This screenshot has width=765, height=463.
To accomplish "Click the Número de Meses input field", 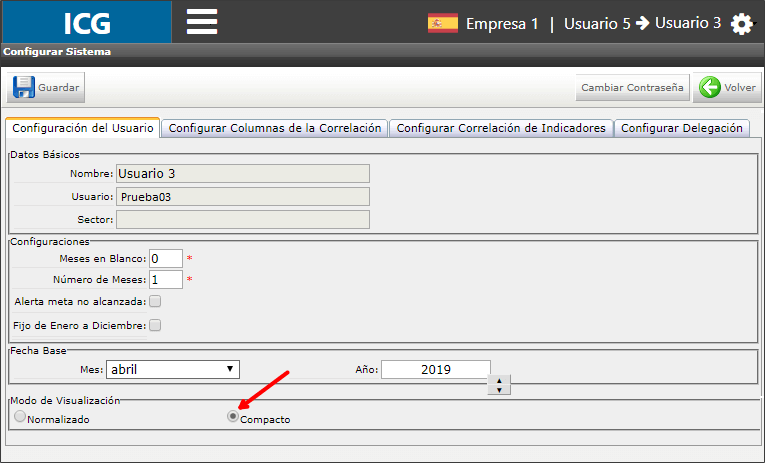I will (x=166, y=280).
